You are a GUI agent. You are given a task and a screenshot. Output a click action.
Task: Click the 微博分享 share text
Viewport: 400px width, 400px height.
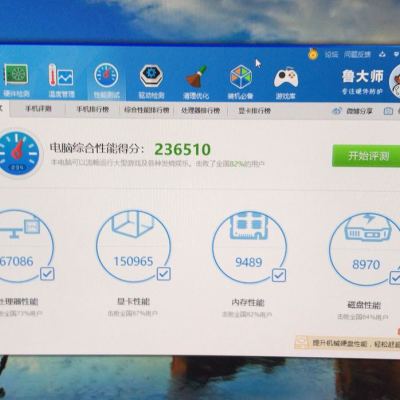(359, 111)
